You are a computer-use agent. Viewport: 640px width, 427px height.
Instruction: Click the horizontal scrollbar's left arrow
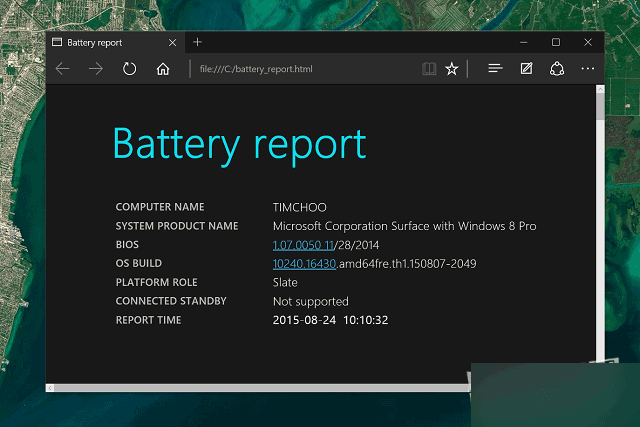pyautogui.click(x=51, y=387)
